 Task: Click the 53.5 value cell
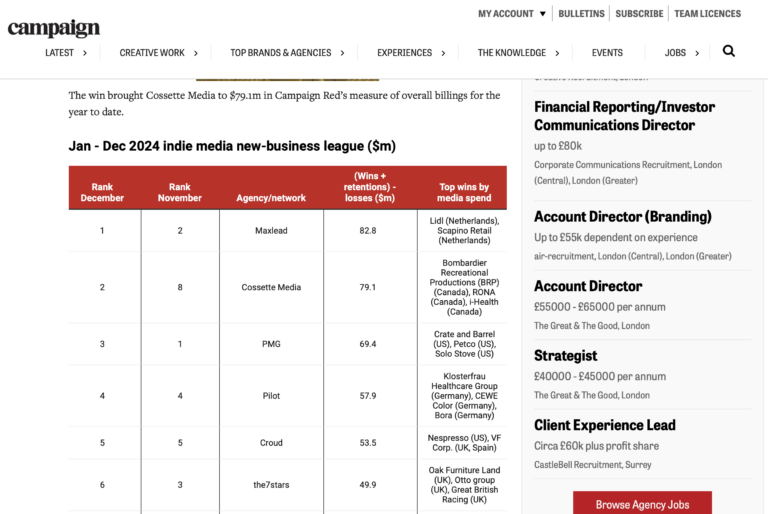pos(368,442)
